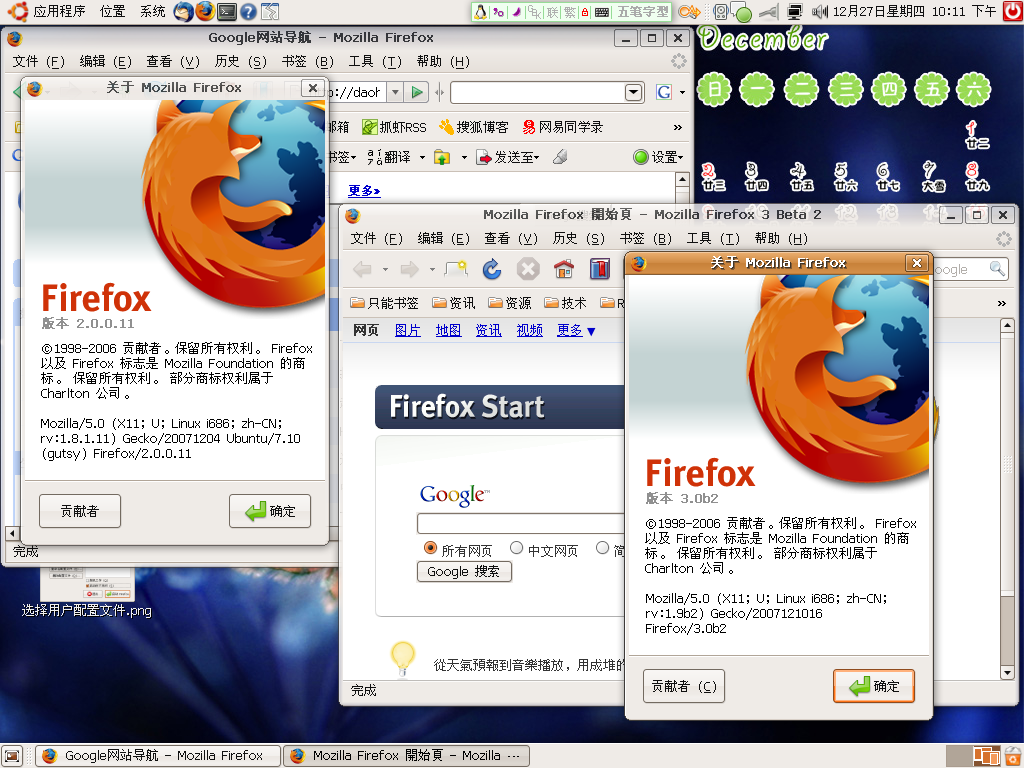This screenshot has height=768, width=1024.
Task: Open the 历史 menu in the Google网站导航 window
Action: [240, 61]
